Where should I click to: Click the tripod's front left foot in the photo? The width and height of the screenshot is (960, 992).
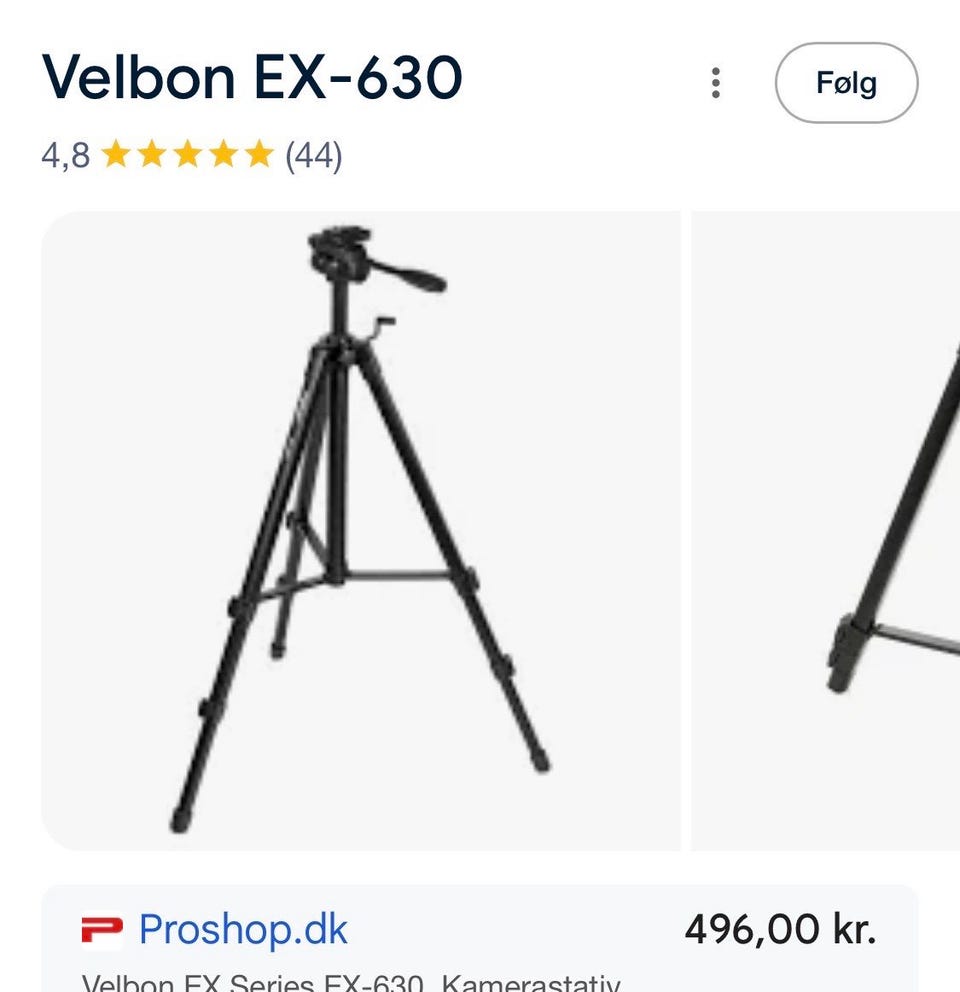click(180, 820)
